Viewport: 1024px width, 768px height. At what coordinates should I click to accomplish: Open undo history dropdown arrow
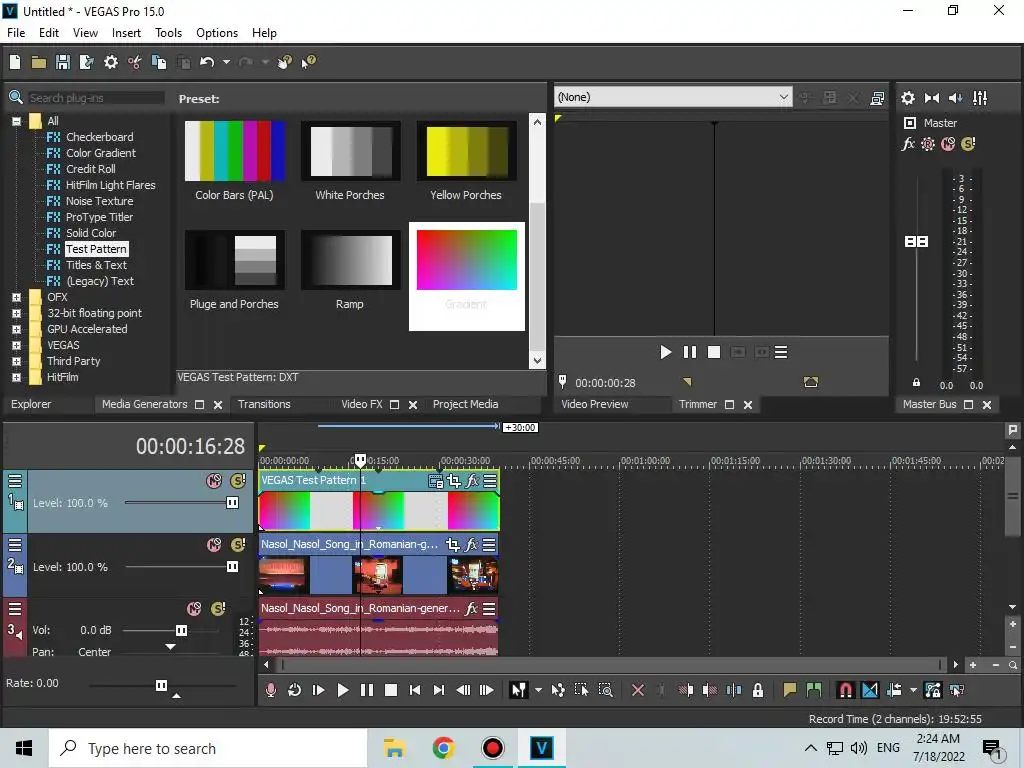(x=226, y=62)
